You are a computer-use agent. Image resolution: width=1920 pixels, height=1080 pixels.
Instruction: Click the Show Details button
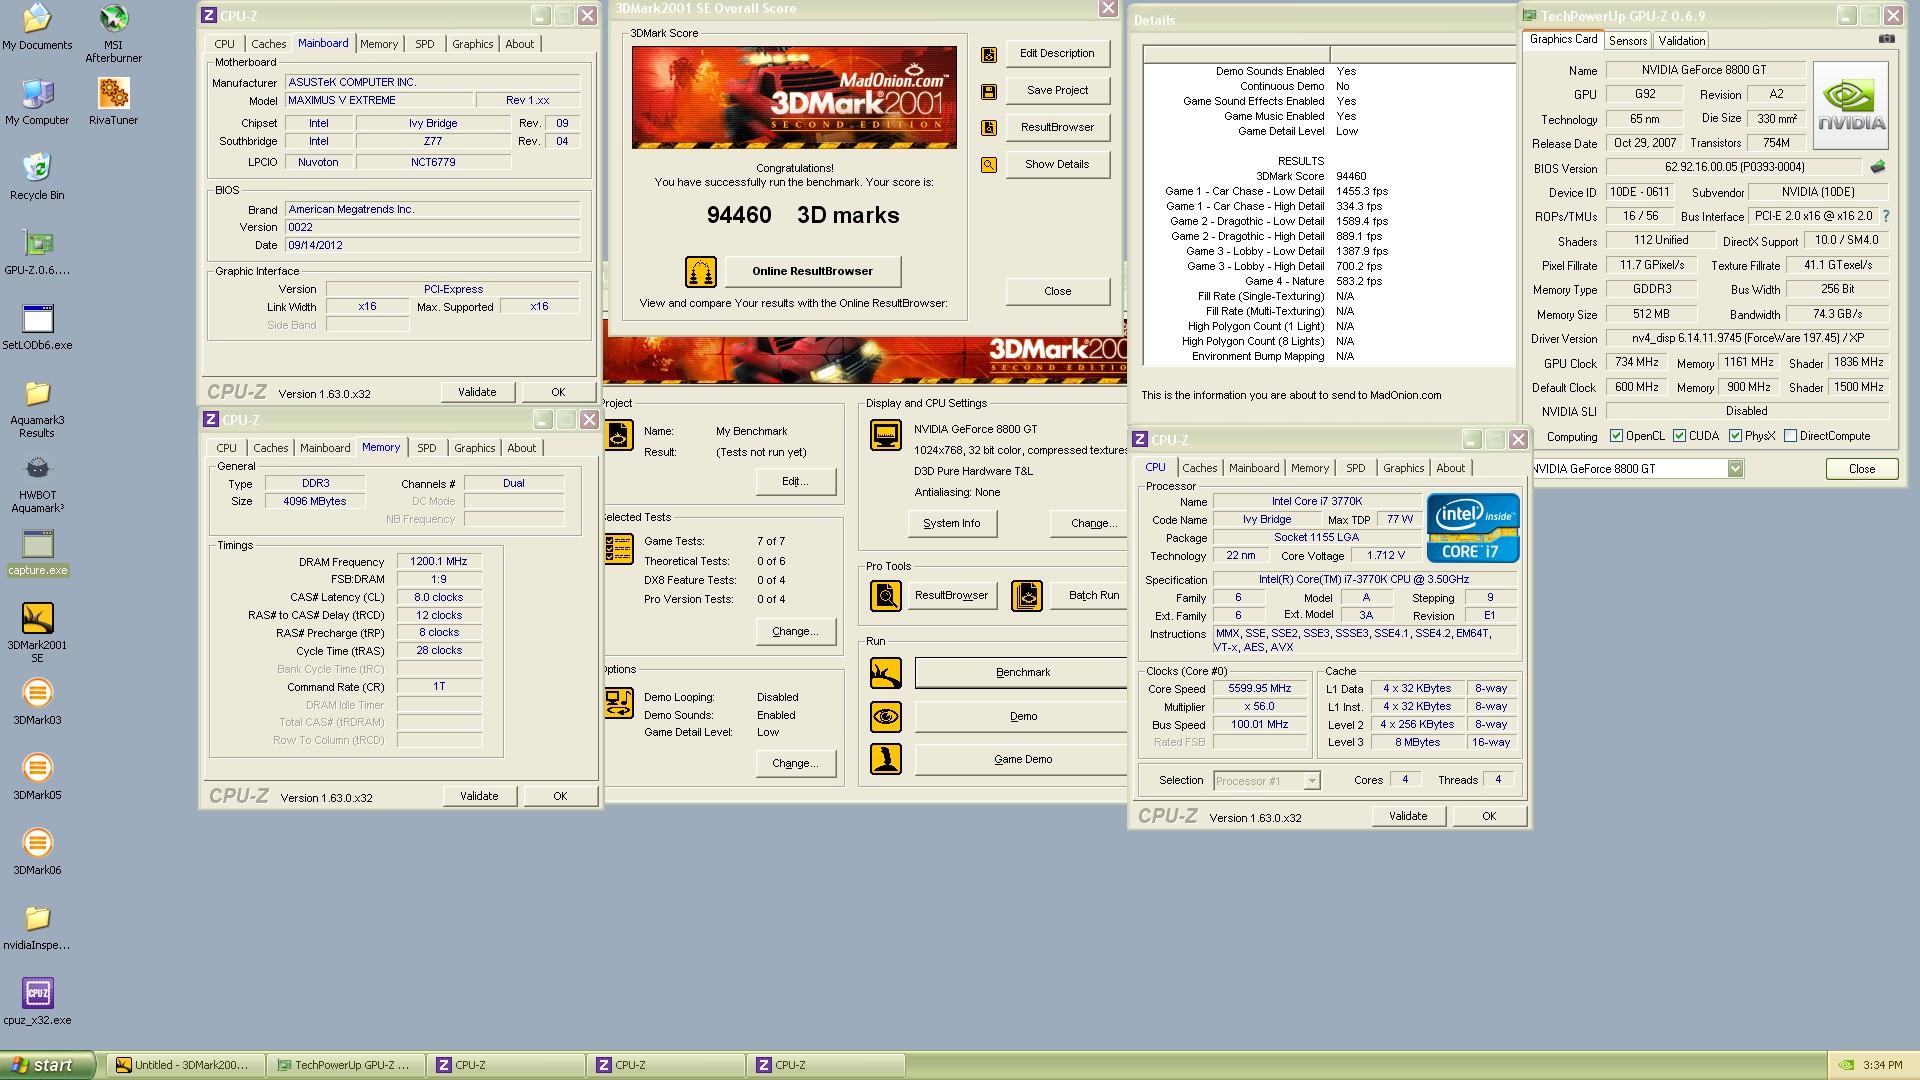[1057, 164]
